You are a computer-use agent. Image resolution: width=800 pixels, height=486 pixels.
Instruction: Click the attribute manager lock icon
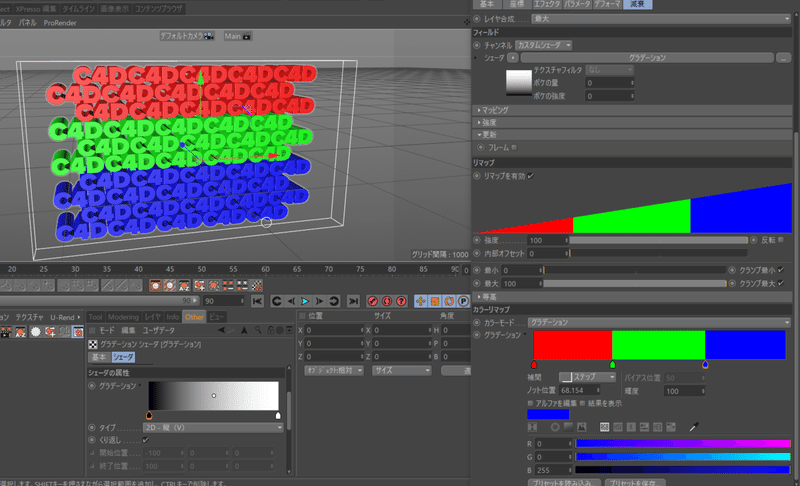tap(271, 330)
